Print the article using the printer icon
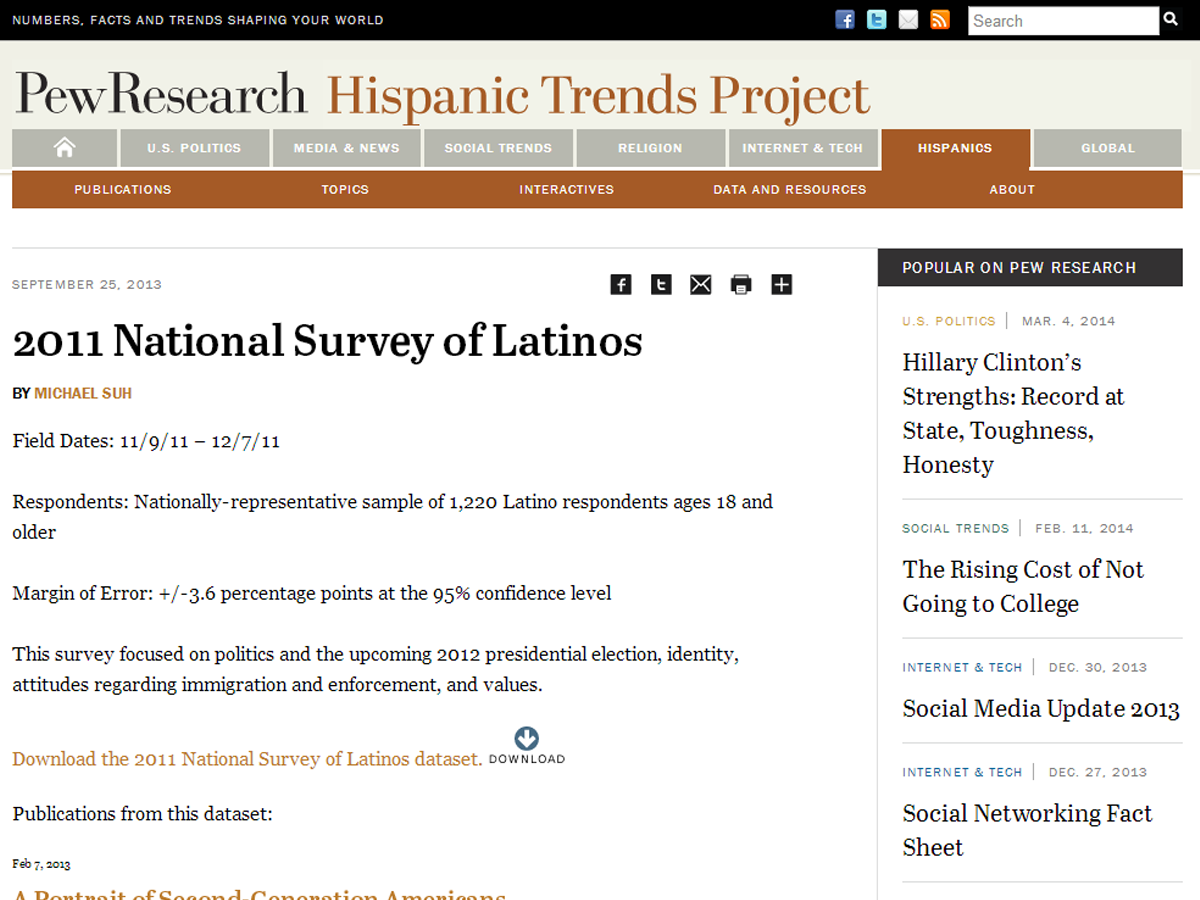This screenshot has width=1200, height=900. (741, 285)
